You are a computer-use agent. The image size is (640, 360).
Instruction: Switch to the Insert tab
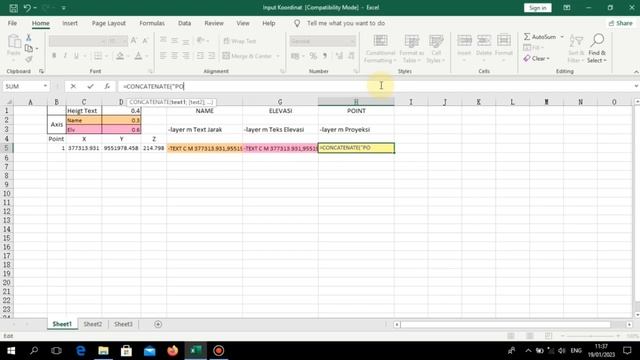click(x=70, y=23)
